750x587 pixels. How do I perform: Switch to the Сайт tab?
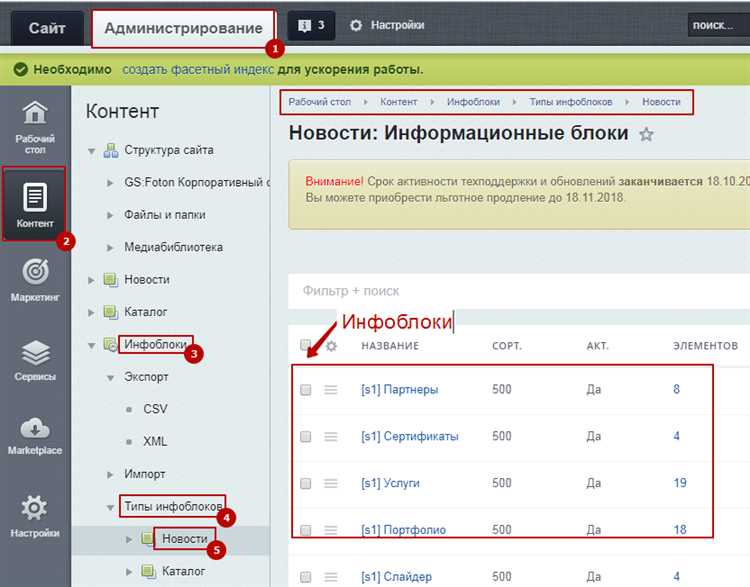[47, 28]
